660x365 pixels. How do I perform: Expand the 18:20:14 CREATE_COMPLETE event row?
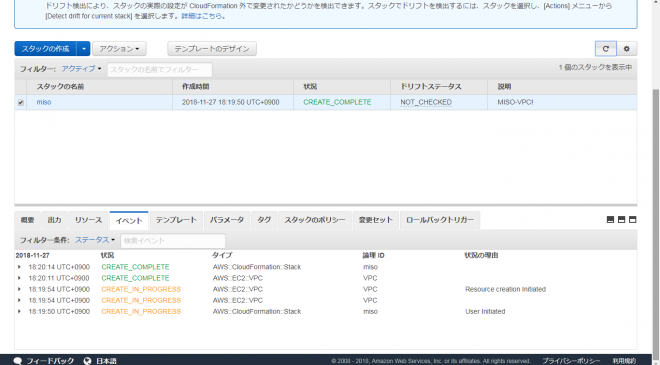click(x=19, y=267)
